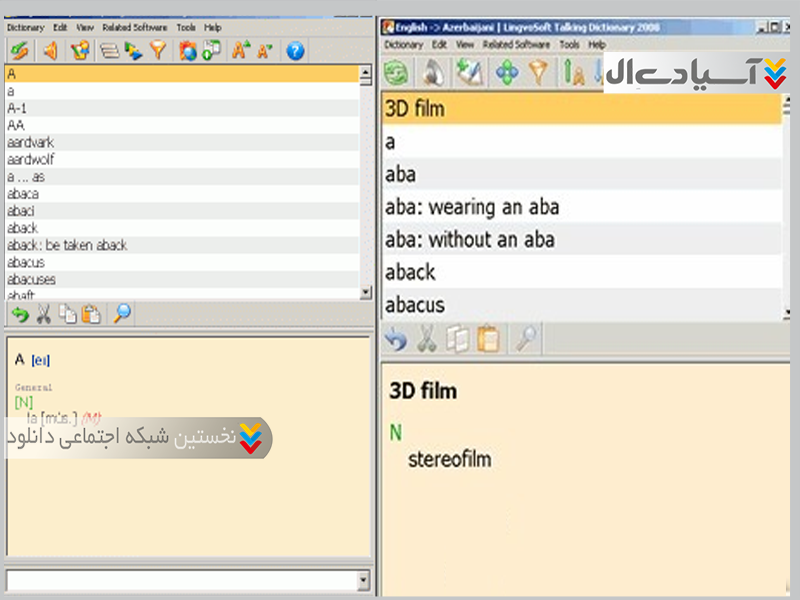The height and width of the screenshot is (600, 800).
Task: Select 'abacus' entry in right word list
Action: [415, 304]
